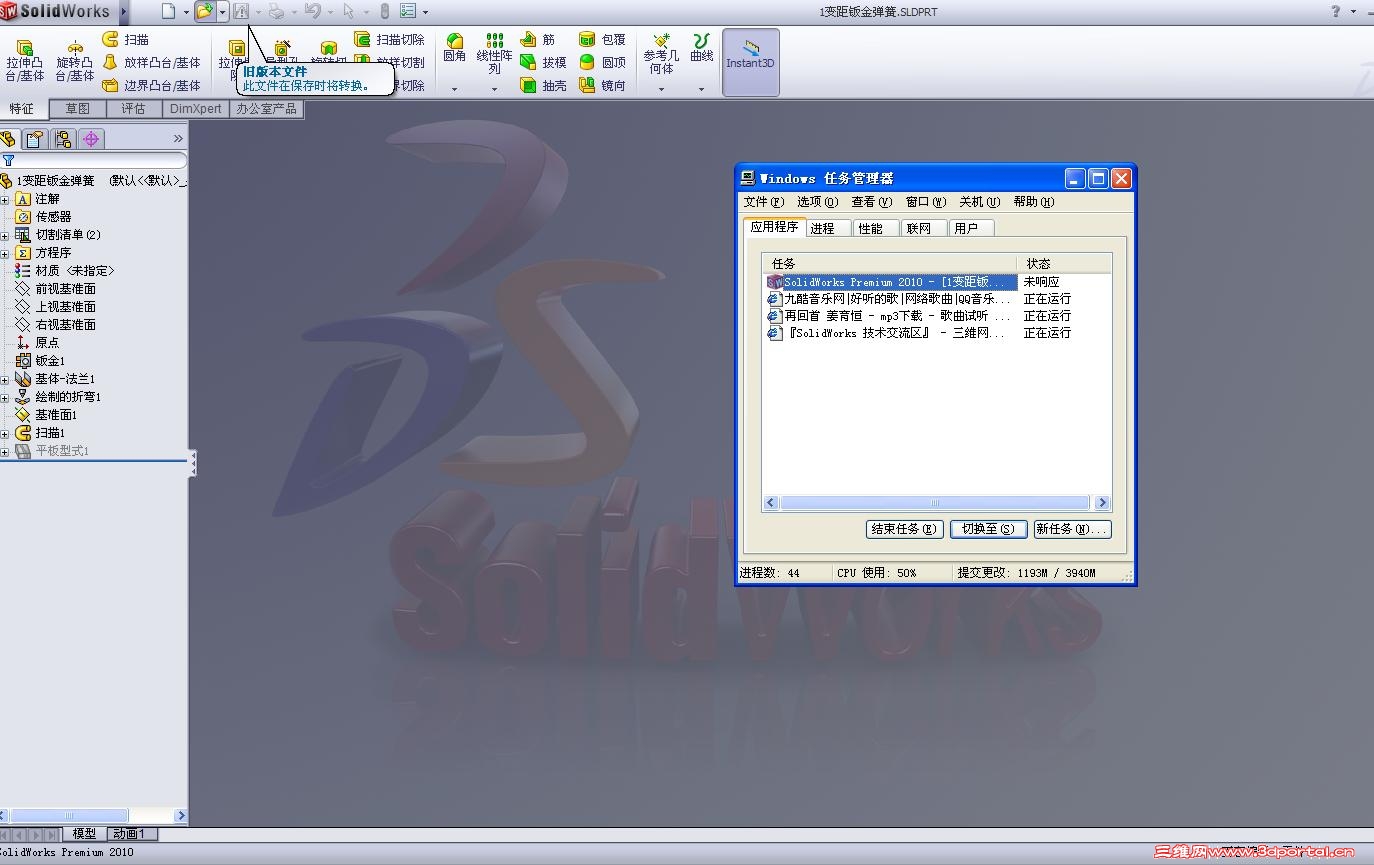
Task: Open the dropdown arrow below 圆角
Action: pos(455,89)
